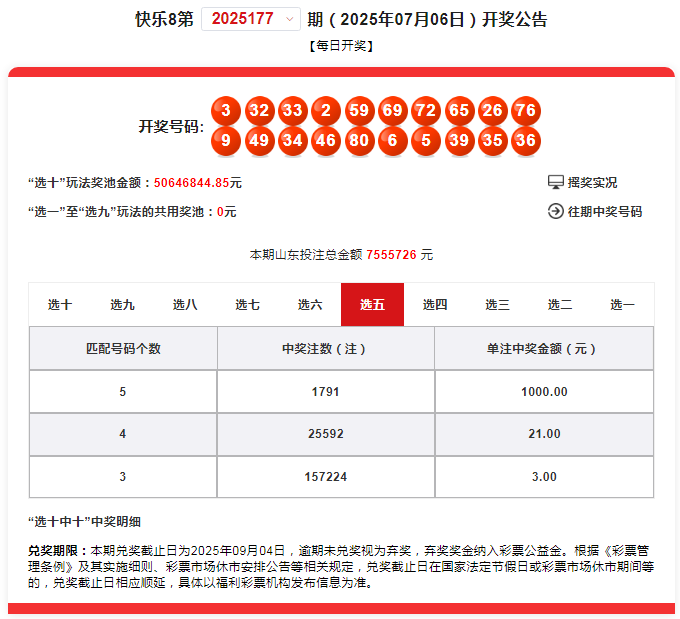Click the prize amount 3.00

544,477
